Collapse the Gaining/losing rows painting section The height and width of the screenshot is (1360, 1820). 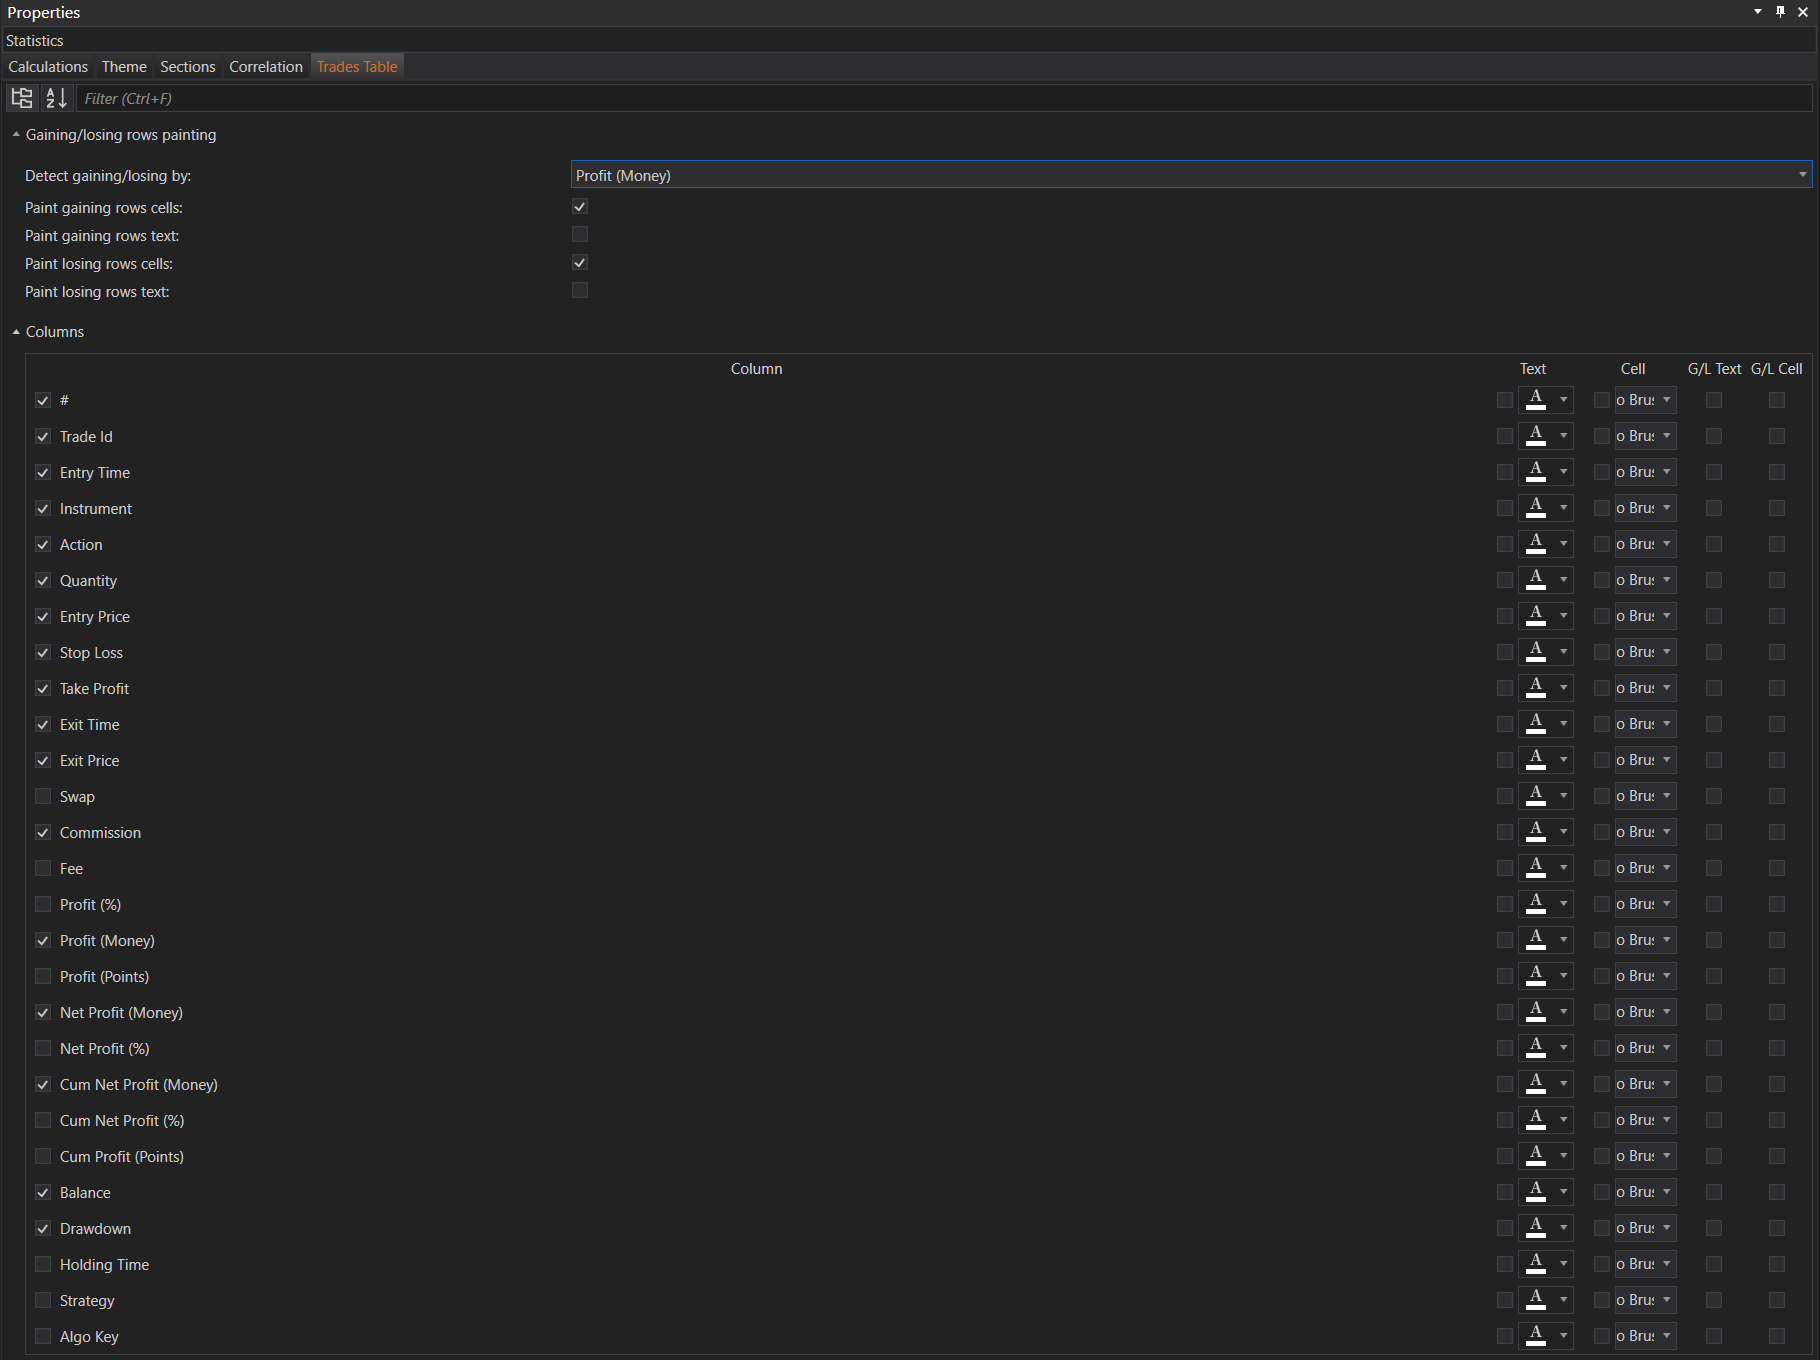(x=16, y=135)
